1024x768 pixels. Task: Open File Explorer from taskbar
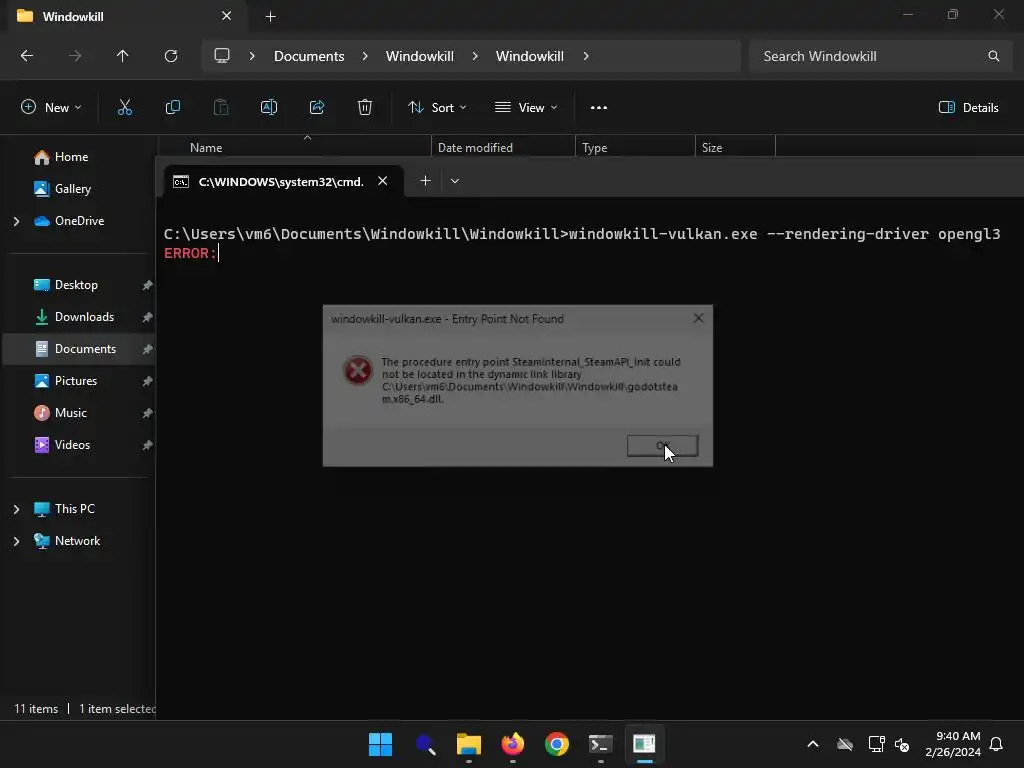(x=468, y=744)
